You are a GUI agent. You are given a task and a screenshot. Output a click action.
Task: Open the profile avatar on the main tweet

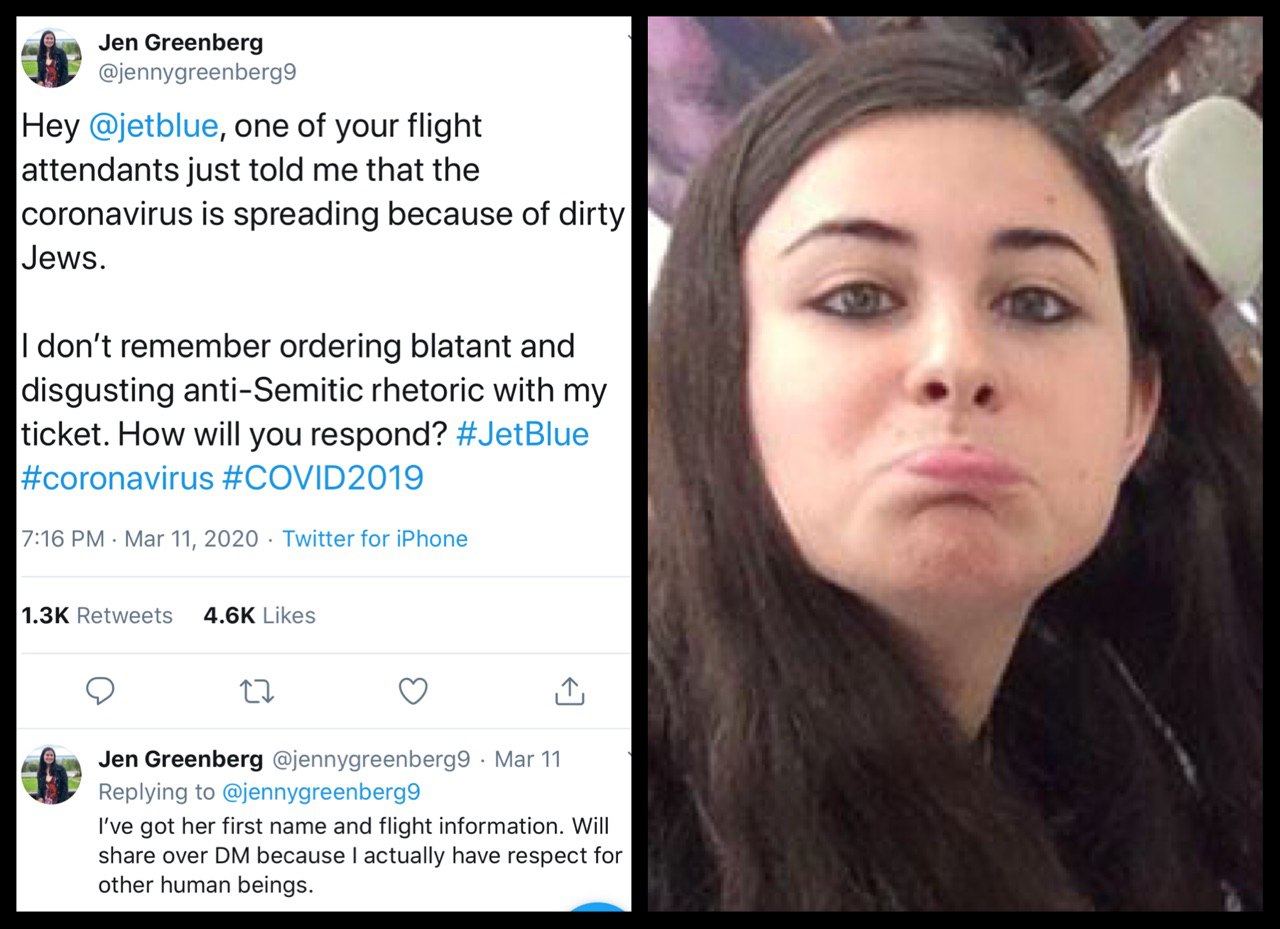tap(51, 57)
